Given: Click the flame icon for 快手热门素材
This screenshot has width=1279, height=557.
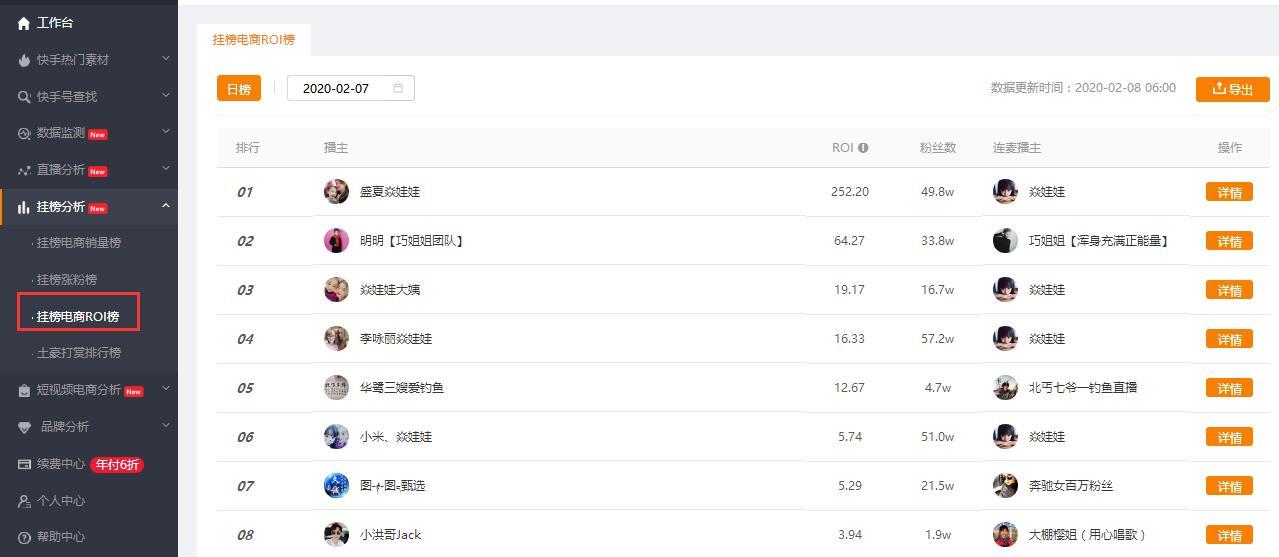Looking at the screenshot, I should tap(24, 60).
